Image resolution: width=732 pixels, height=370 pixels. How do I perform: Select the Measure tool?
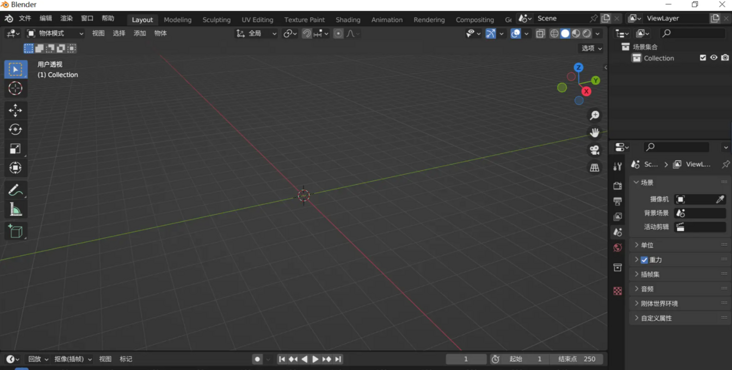coord(15,209)
